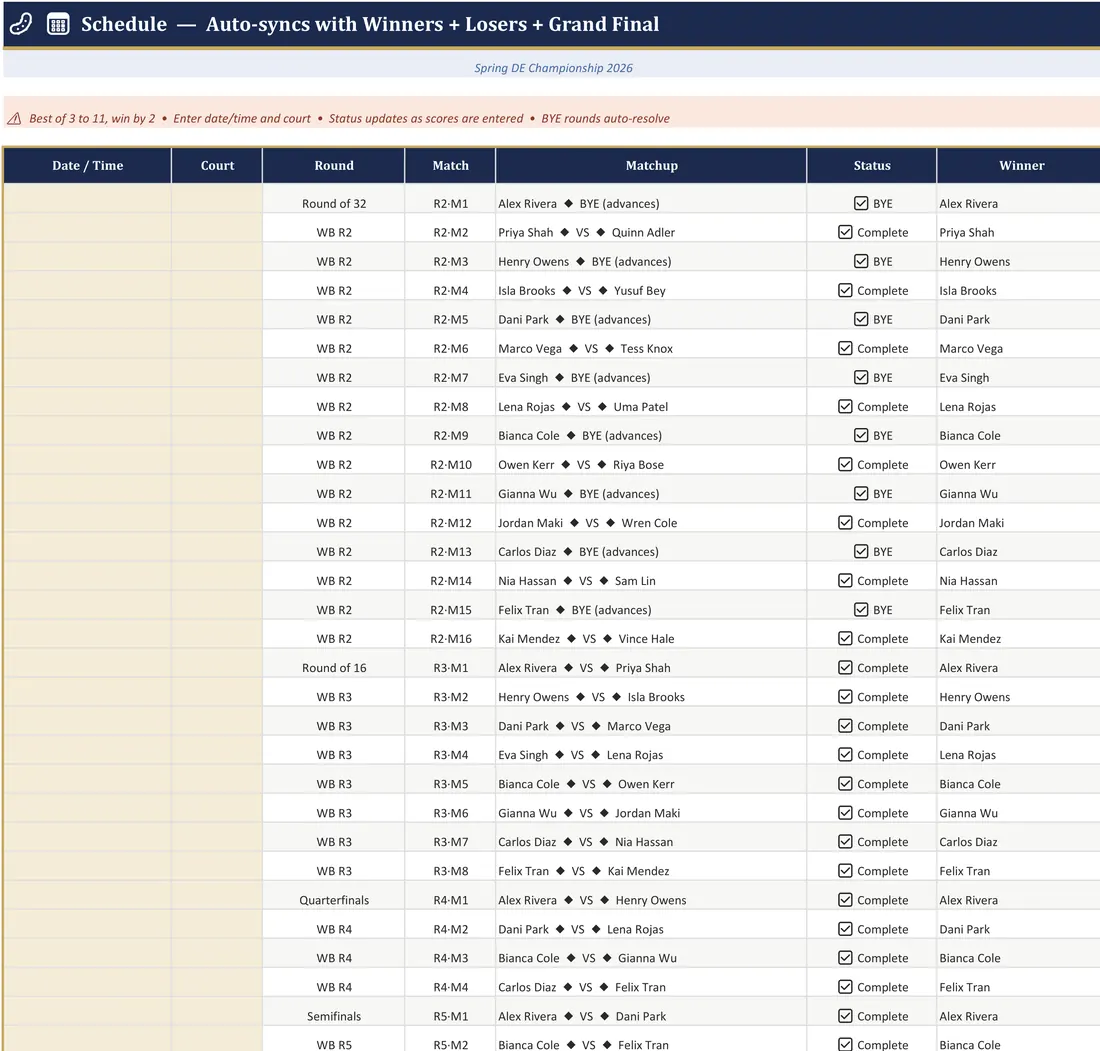Toggle Complete checkbox for match R2·M2
1100x1051 pixels.
[x=845, y=232]
